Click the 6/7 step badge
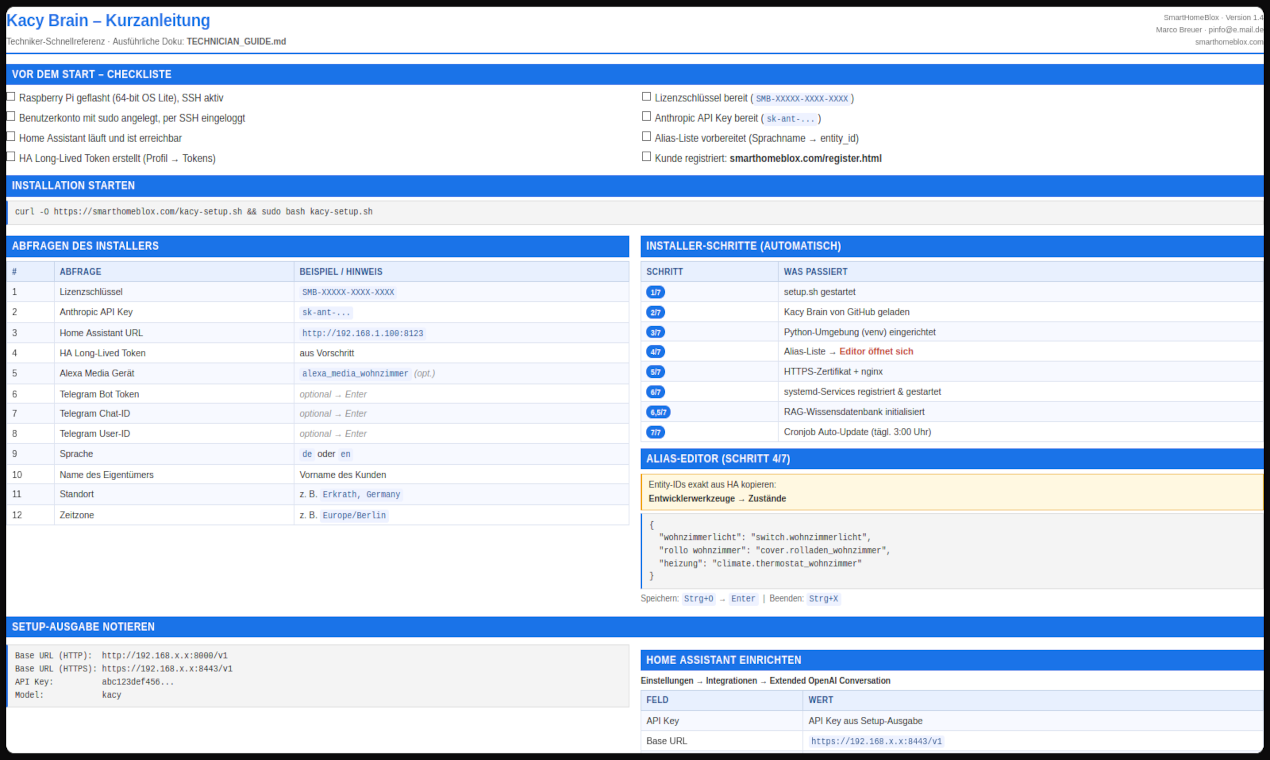 (656, 392)
